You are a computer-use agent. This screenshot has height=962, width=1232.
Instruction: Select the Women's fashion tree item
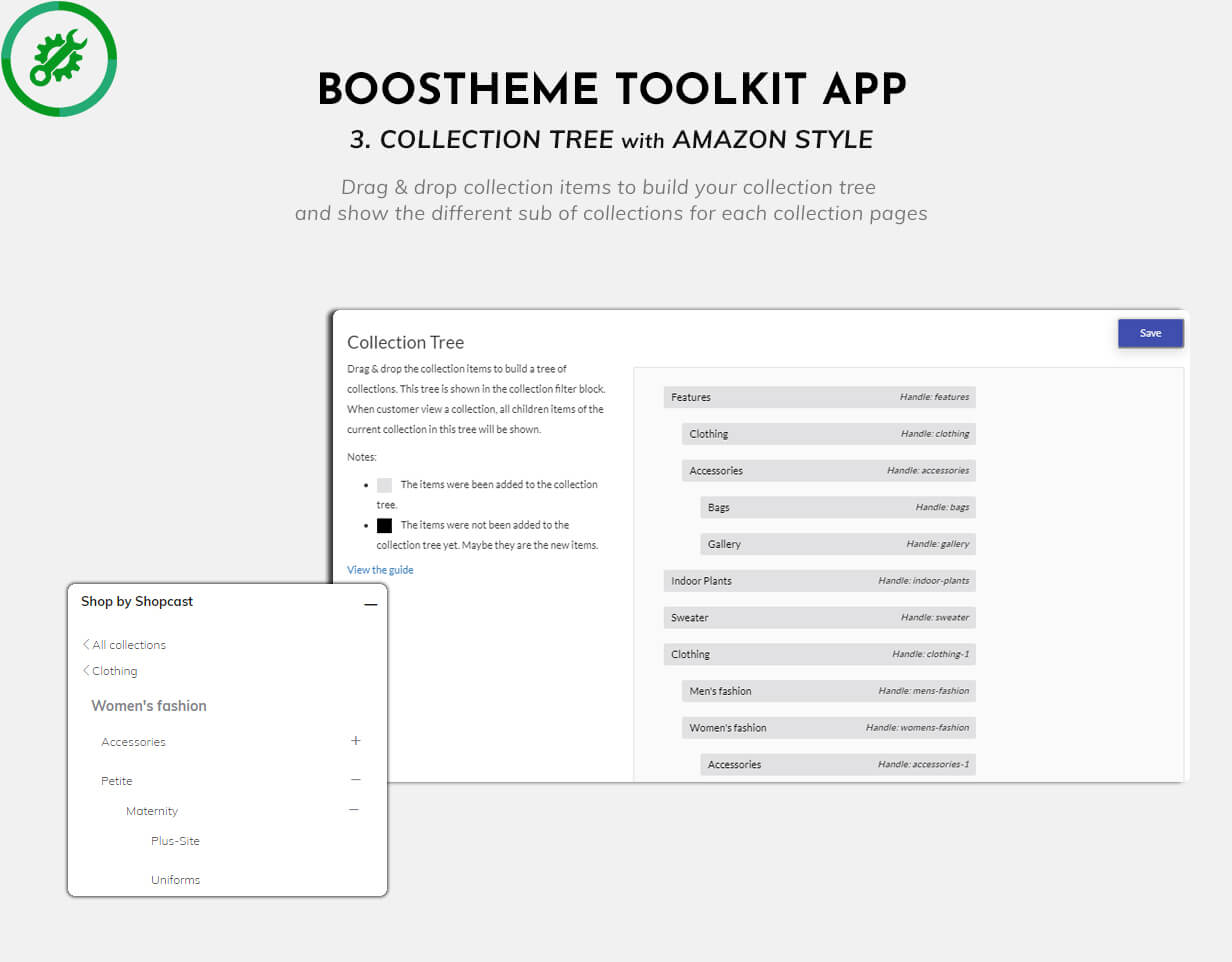(x=829, y=727)
